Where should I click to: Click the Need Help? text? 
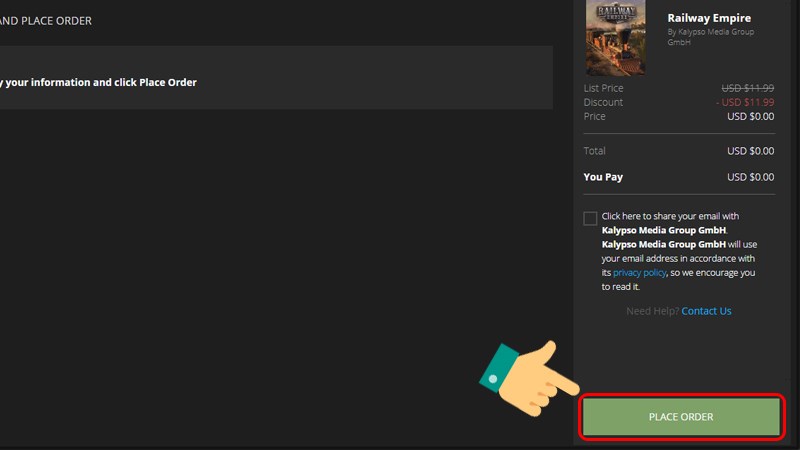tap(653, 311)
